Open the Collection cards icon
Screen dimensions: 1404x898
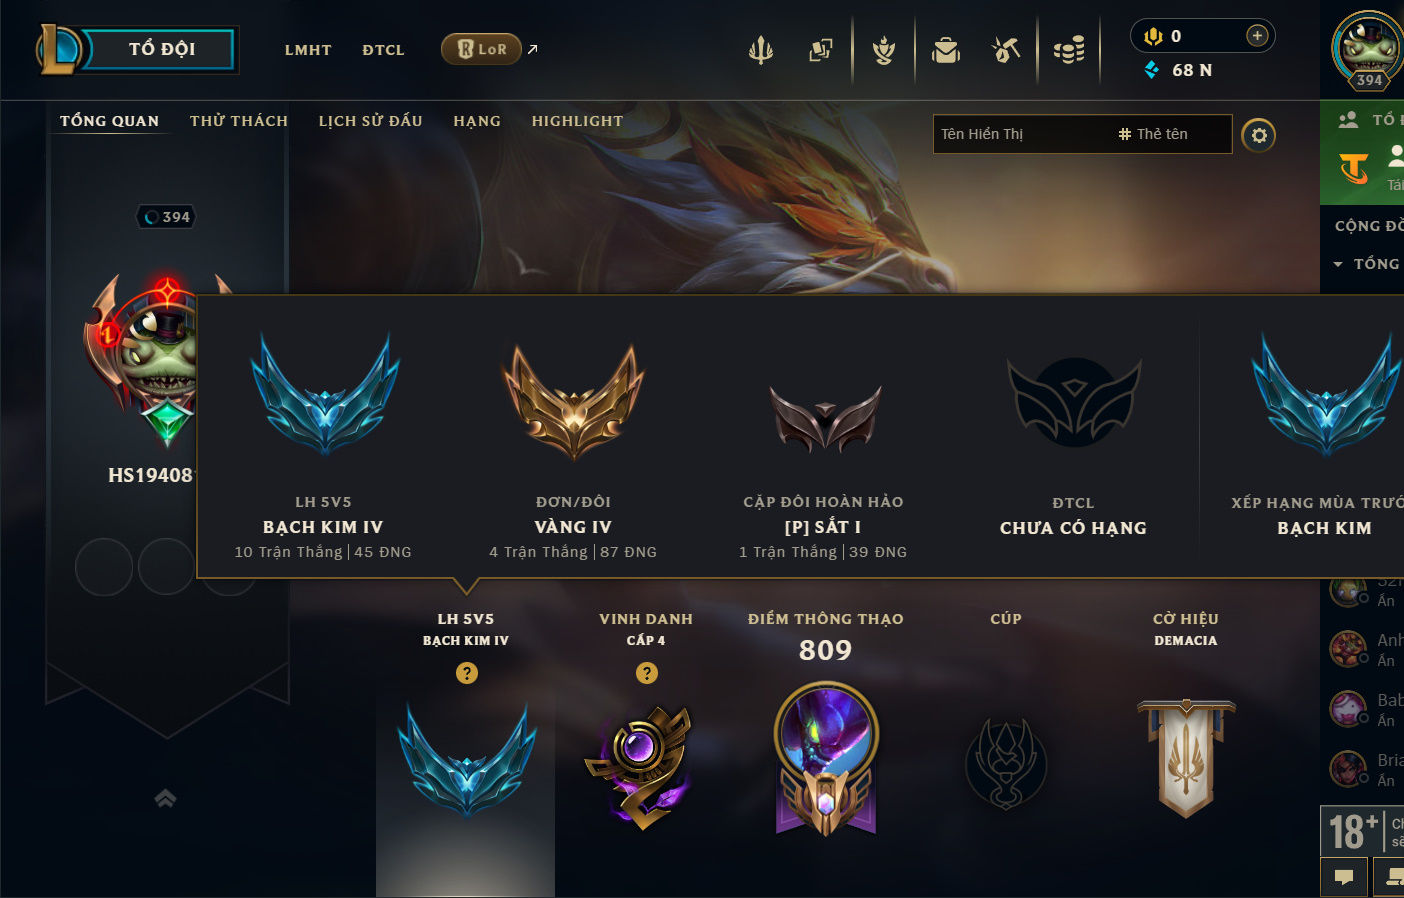pyautogui.click(x=821, y=49)
